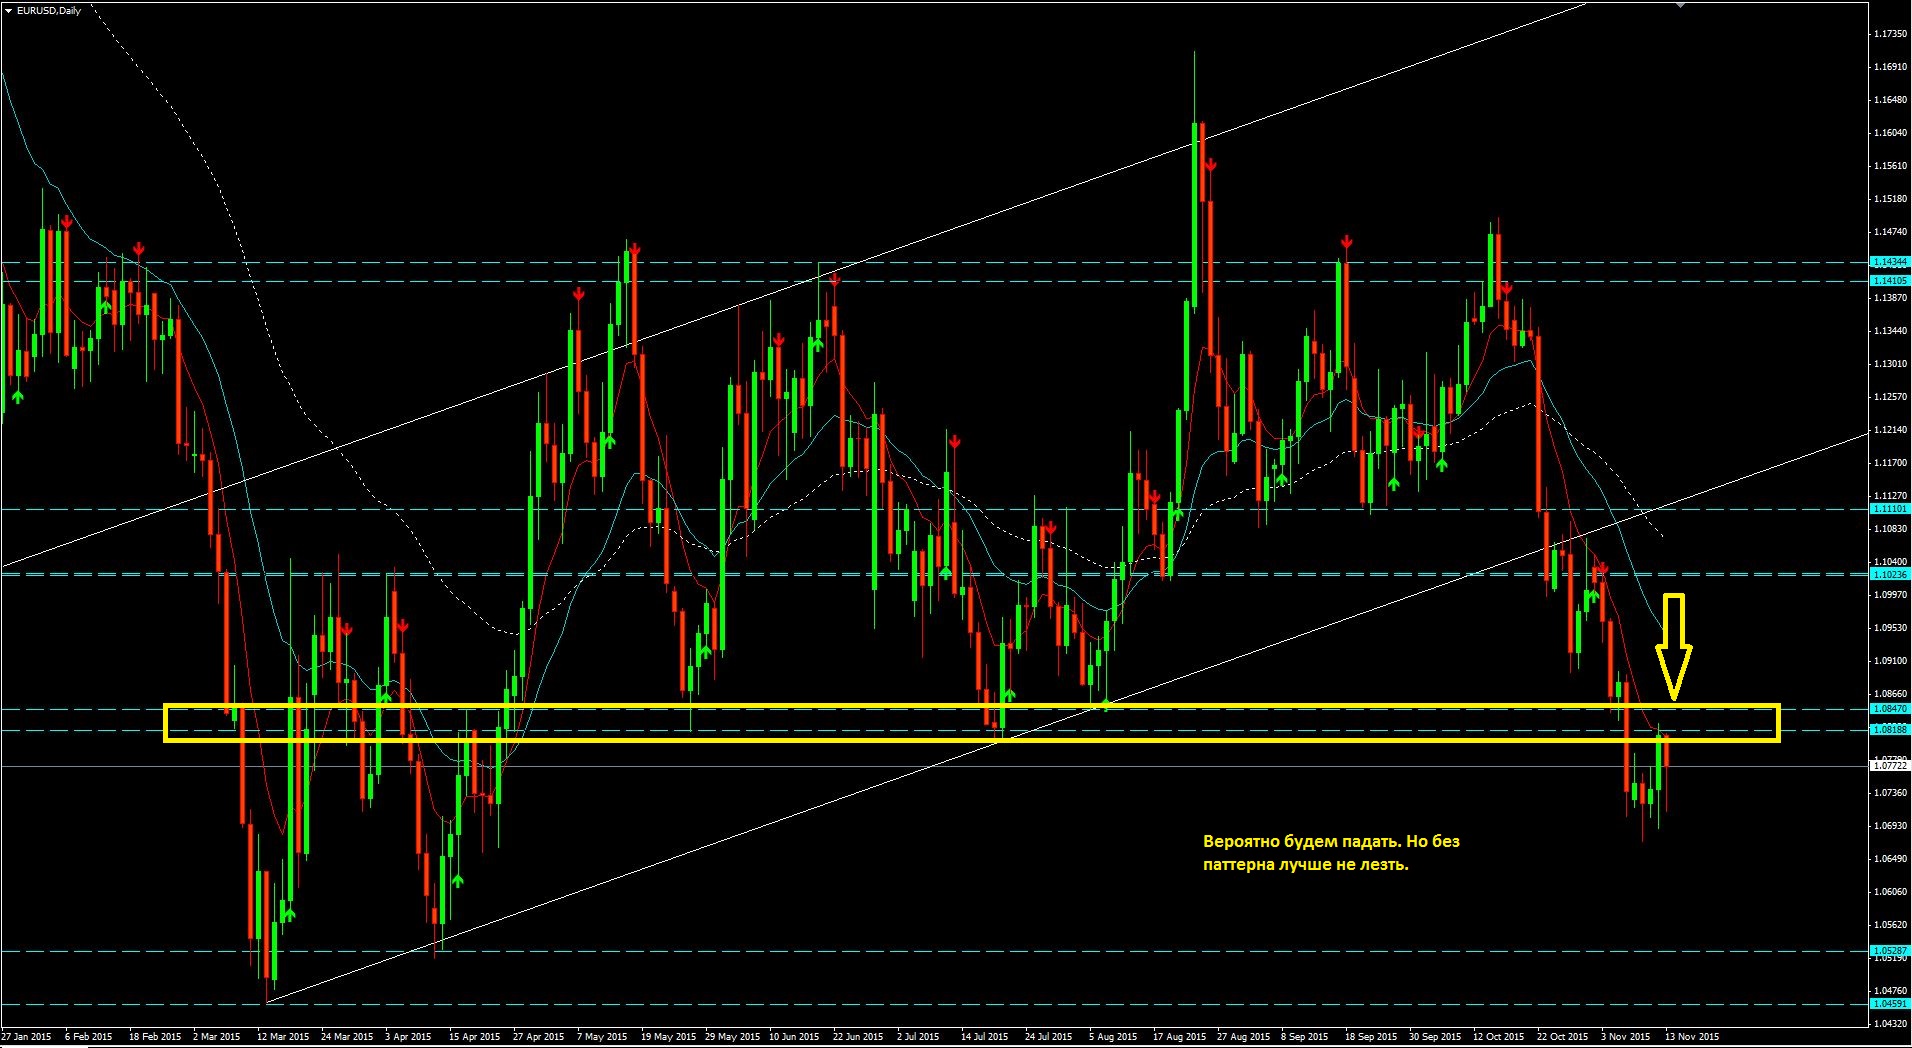Click the 22 Oct 2015 date label
Screen dimensions: 1912x1048
click(x=1563, y=1037)
